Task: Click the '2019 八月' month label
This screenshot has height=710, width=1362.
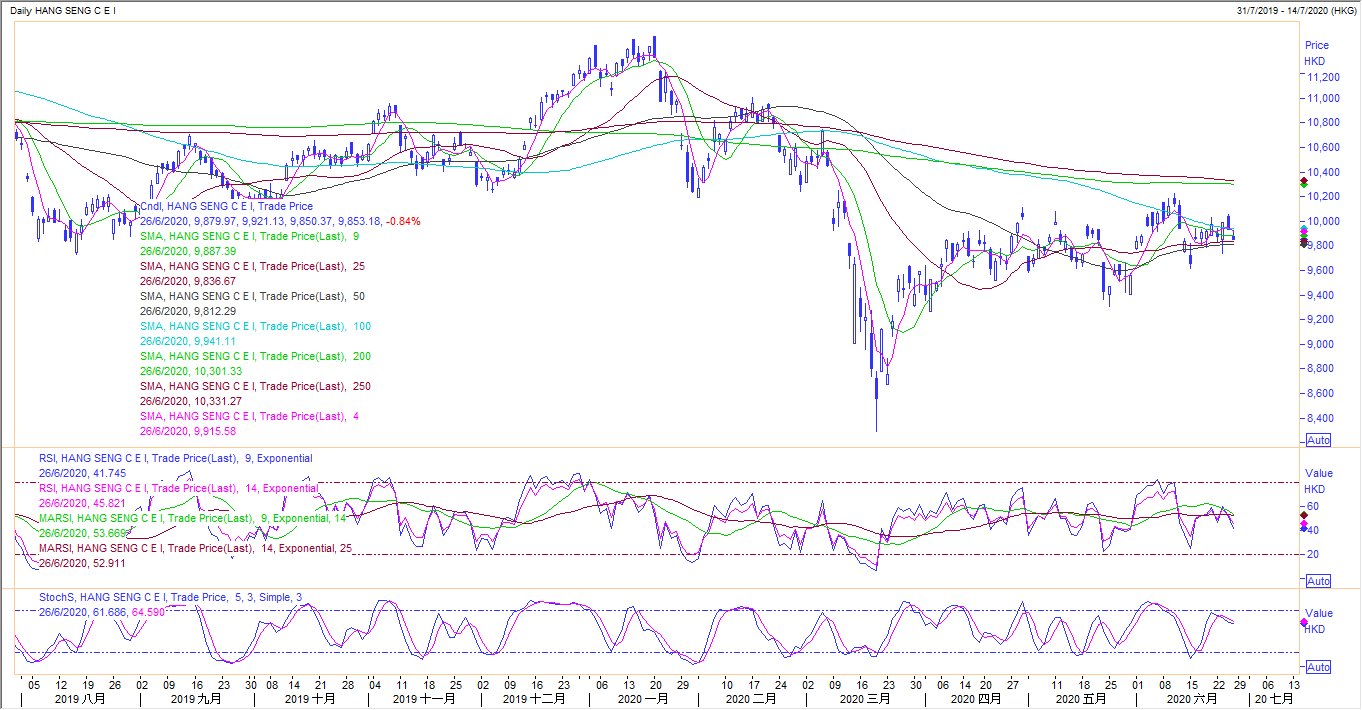Action: [x=79, y=699]
